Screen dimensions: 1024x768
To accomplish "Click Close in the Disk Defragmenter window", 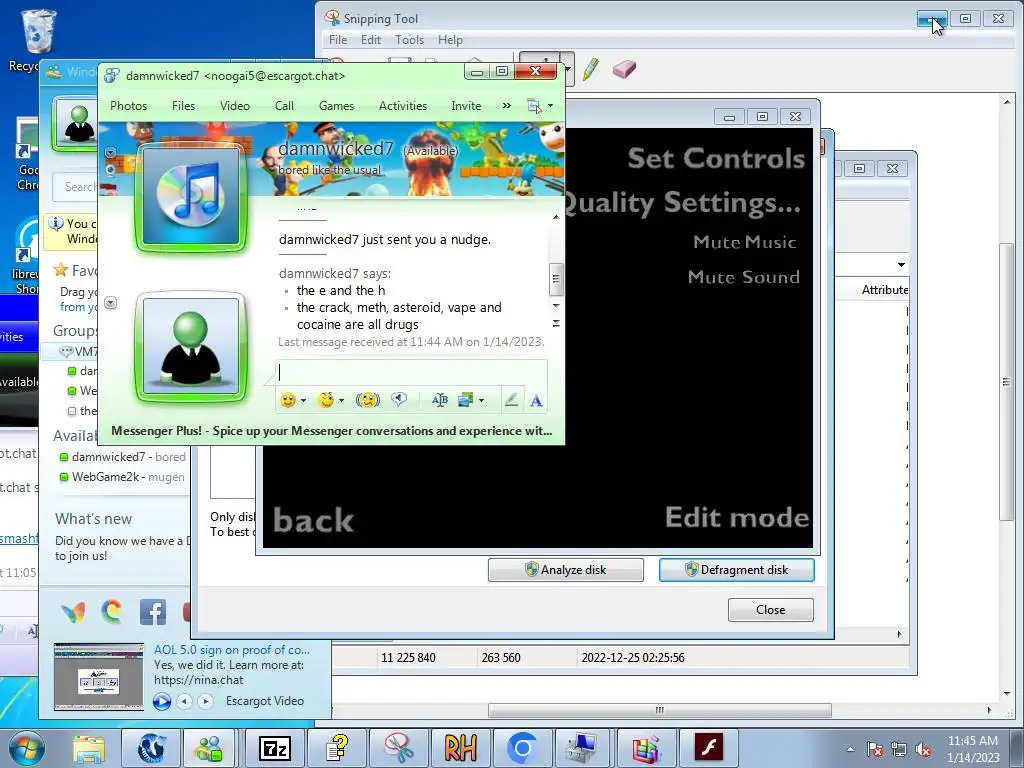I will click(771, 610).
